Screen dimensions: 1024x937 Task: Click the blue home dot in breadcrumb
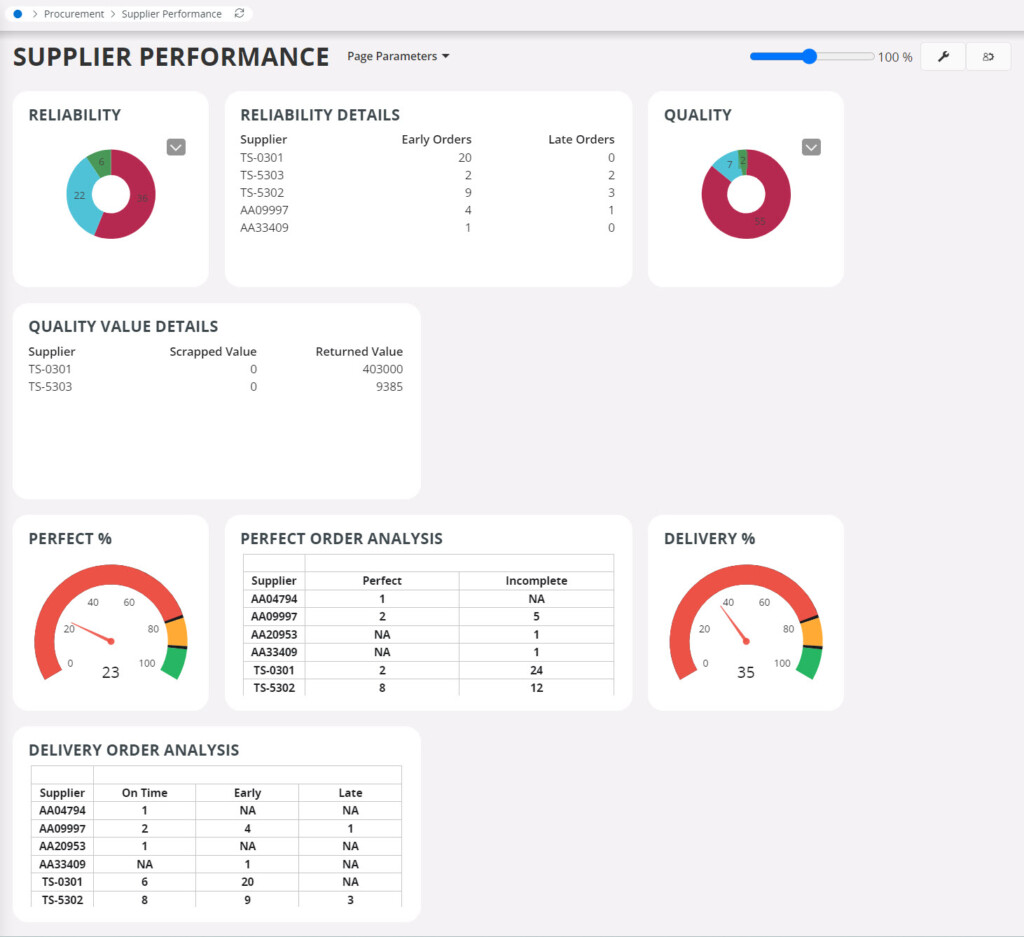coord(18,14)
